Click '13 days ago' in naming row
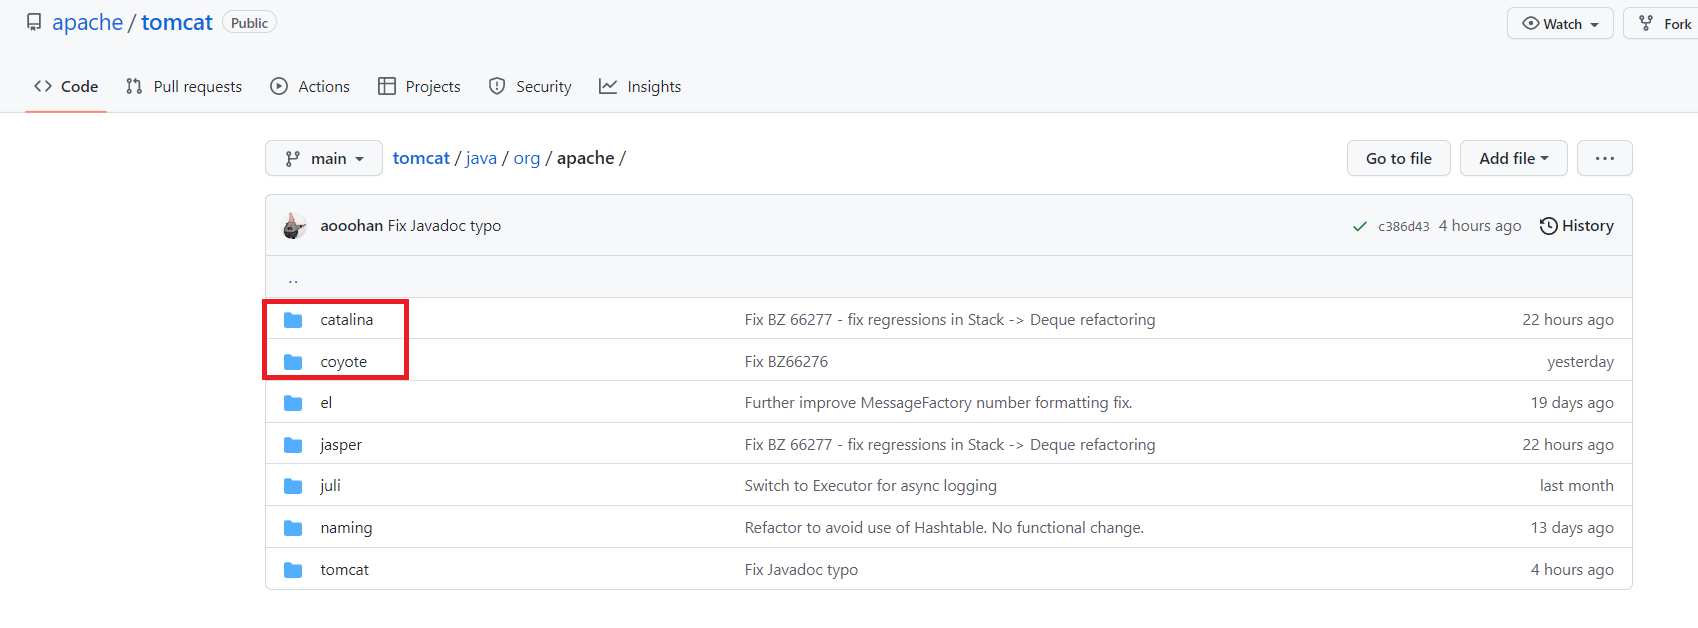 pos(1572,528)
